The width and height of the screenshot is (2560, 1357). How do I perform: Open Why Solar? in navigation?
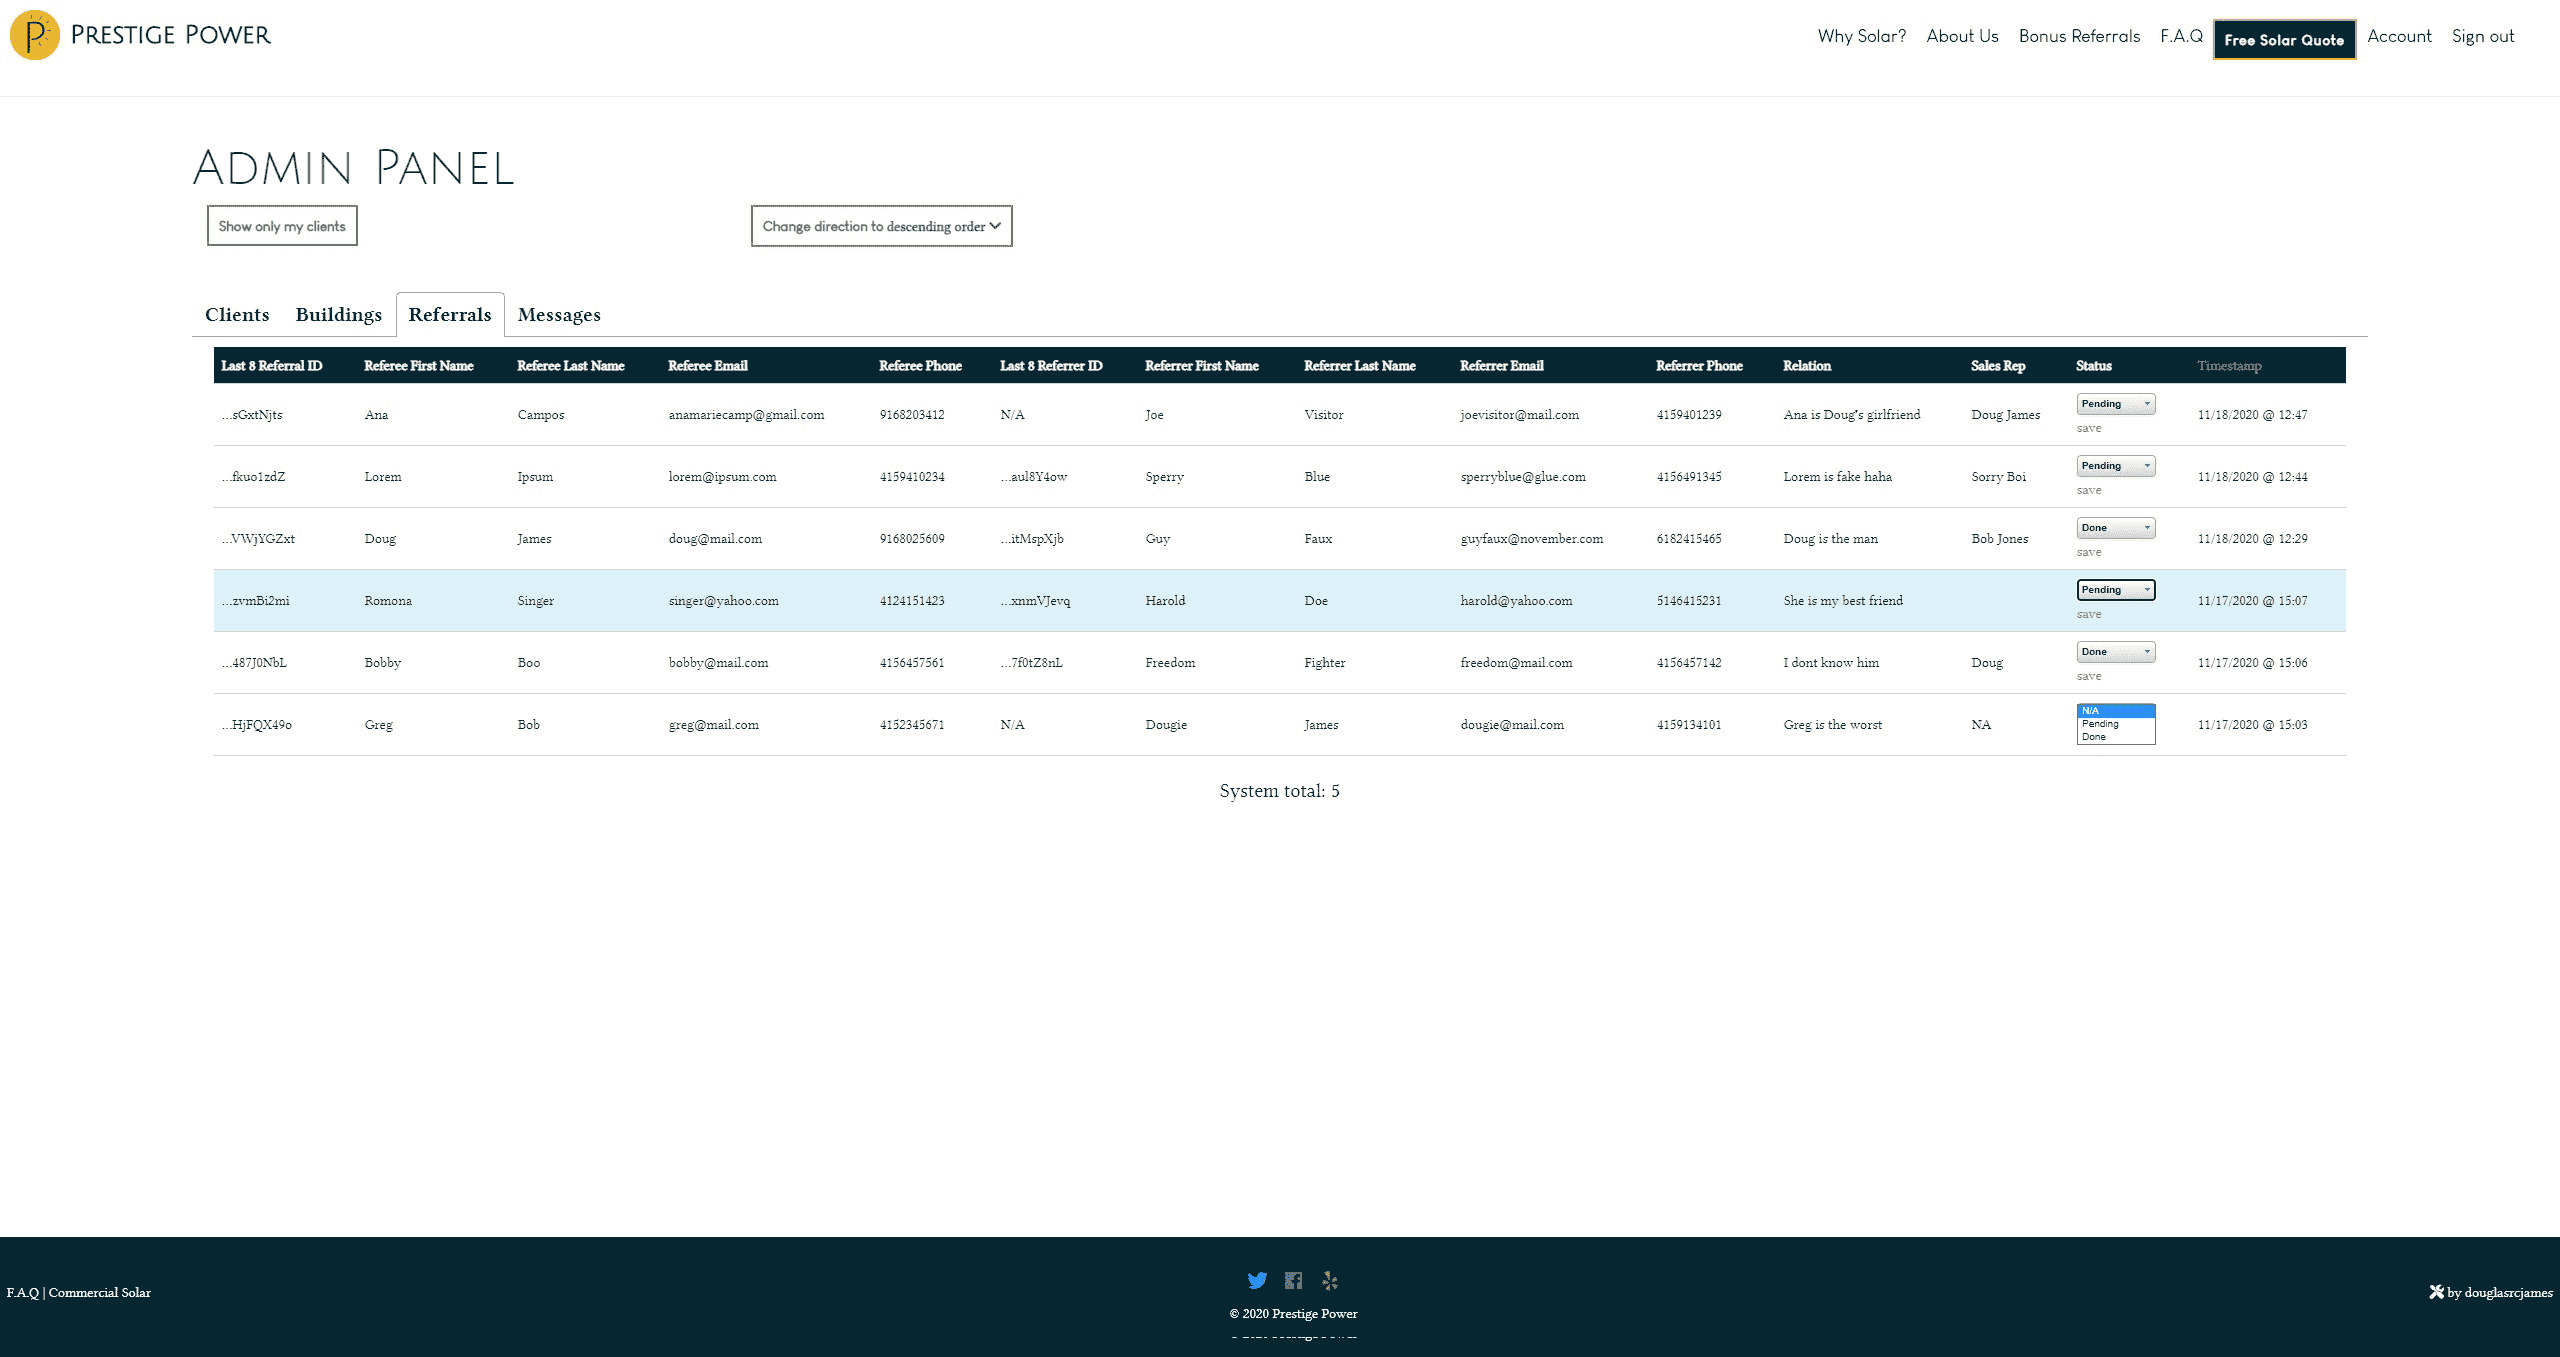click(1862, 36)
